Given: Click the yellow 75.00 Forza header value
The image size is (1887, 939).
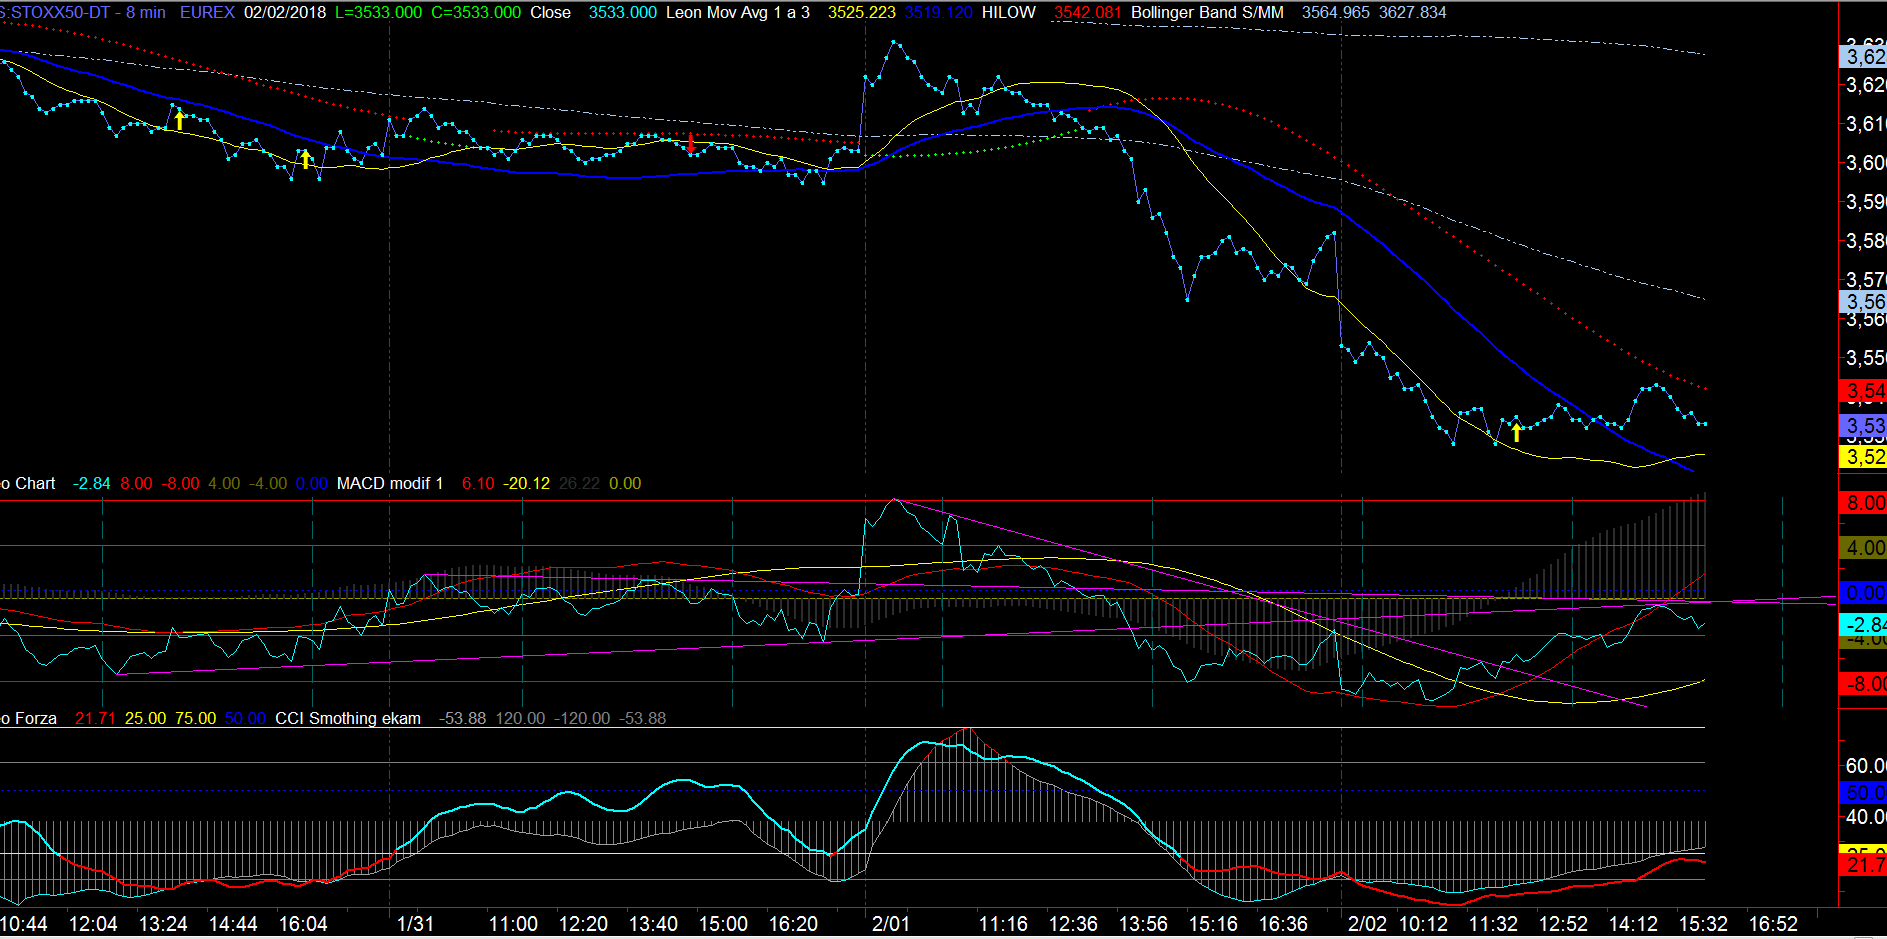Looking at the screenshot, I should tap(196, 718).
